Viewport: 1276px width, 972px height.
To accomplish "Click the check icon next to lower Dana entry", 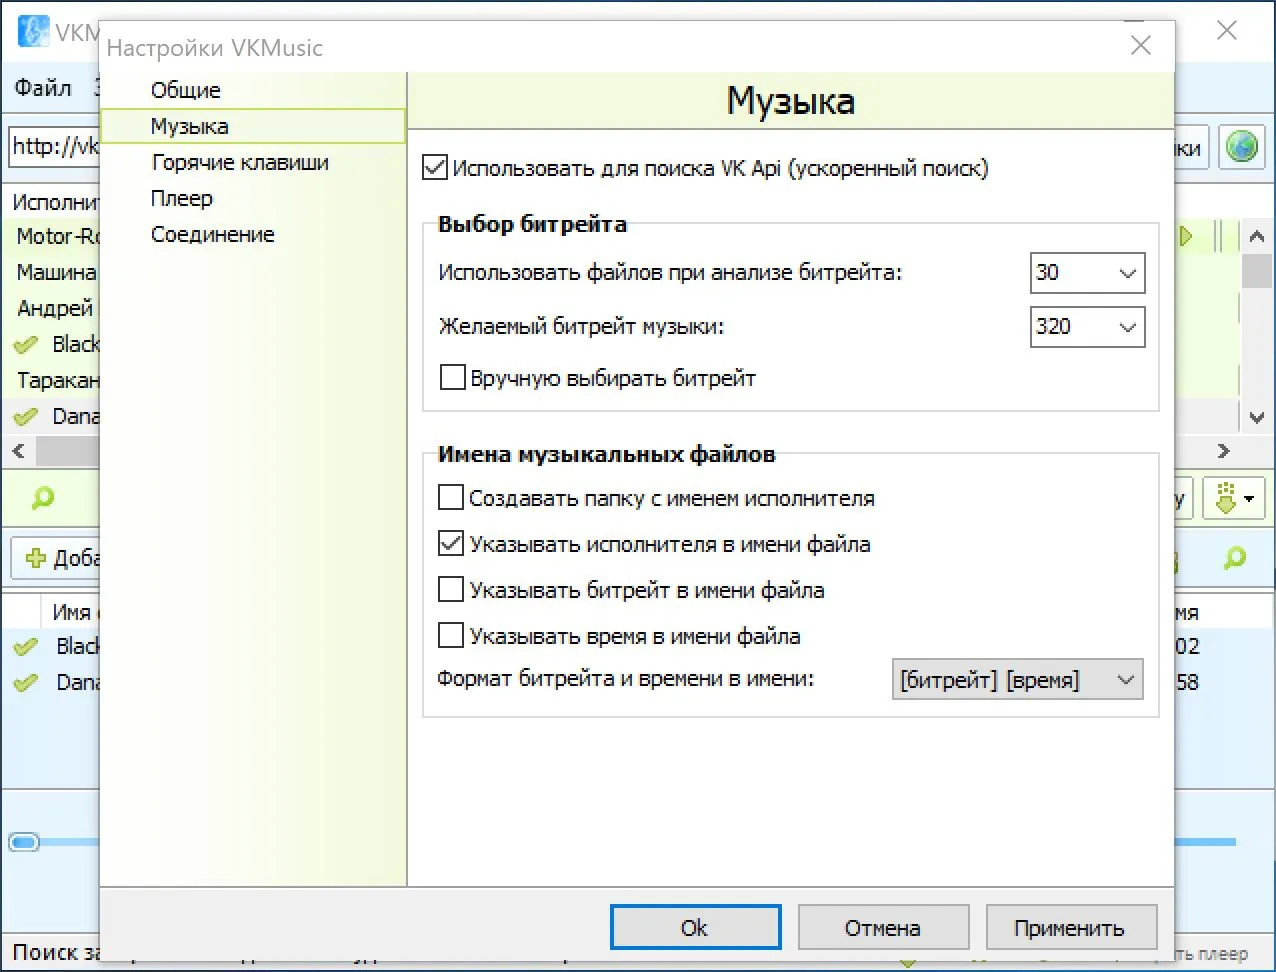I will coord(25,683).
